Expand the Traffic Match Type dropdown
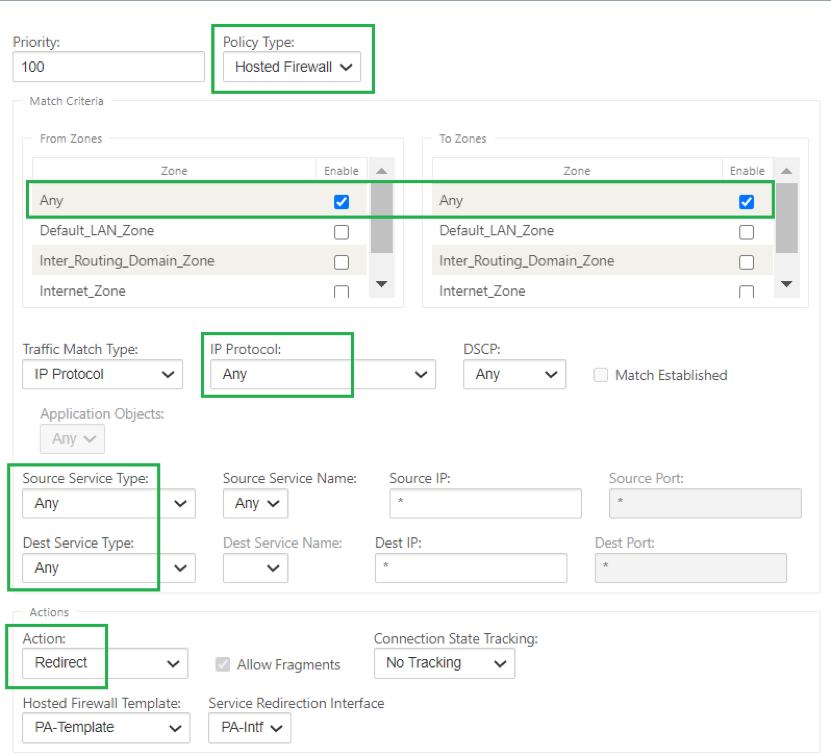831x756 pixels. pos(102,374)
